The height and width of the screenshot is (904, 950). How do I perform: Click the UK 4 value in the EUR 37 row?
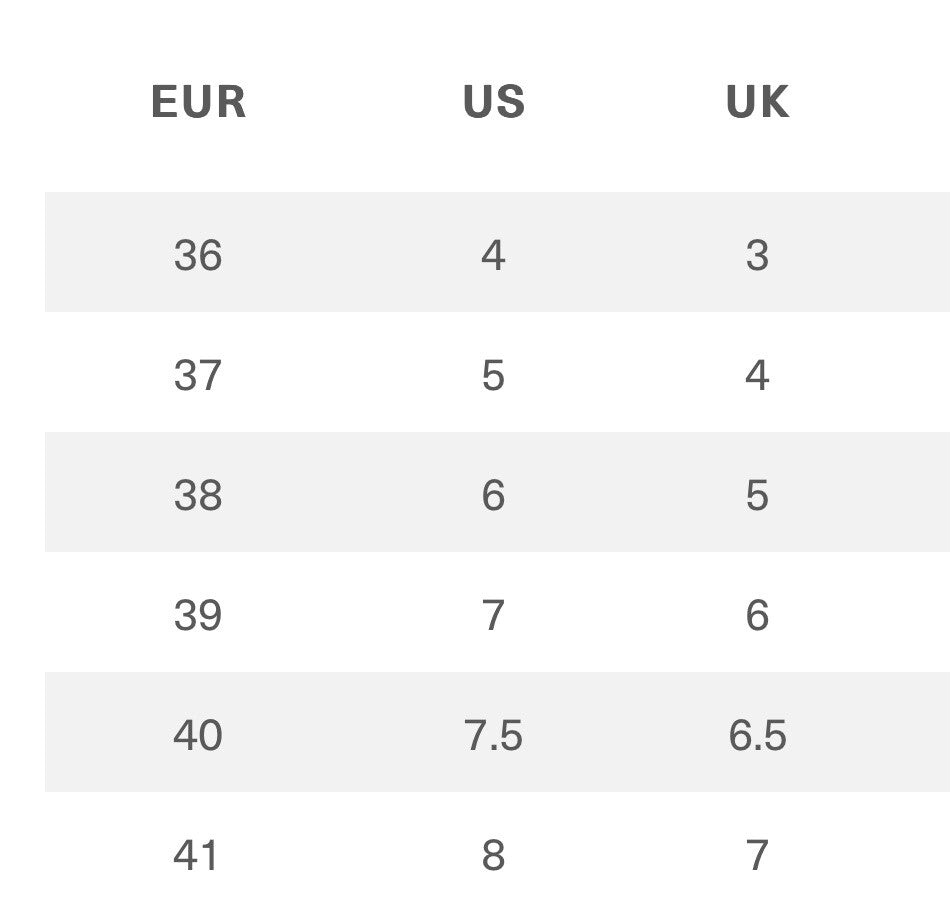pos(757,375)
